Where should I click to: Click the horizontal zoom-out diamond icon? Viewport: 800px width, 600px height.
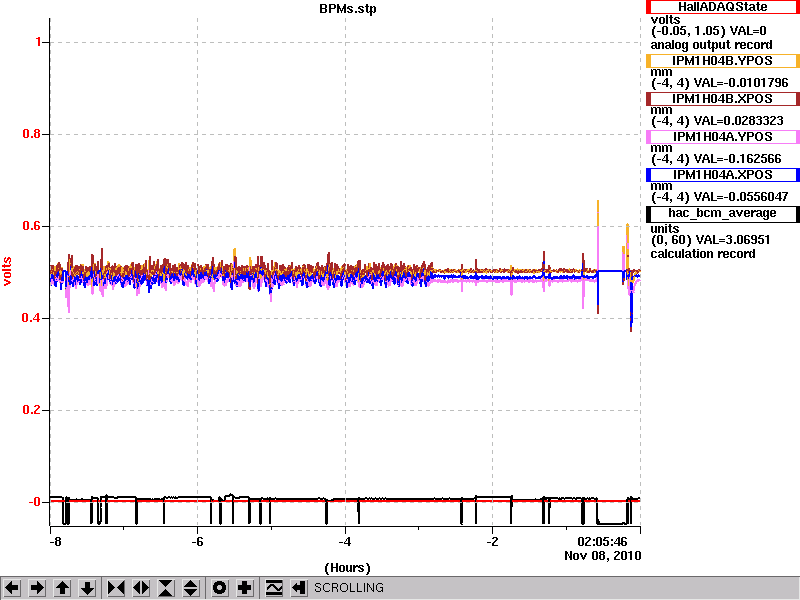[x=141, y=588]
